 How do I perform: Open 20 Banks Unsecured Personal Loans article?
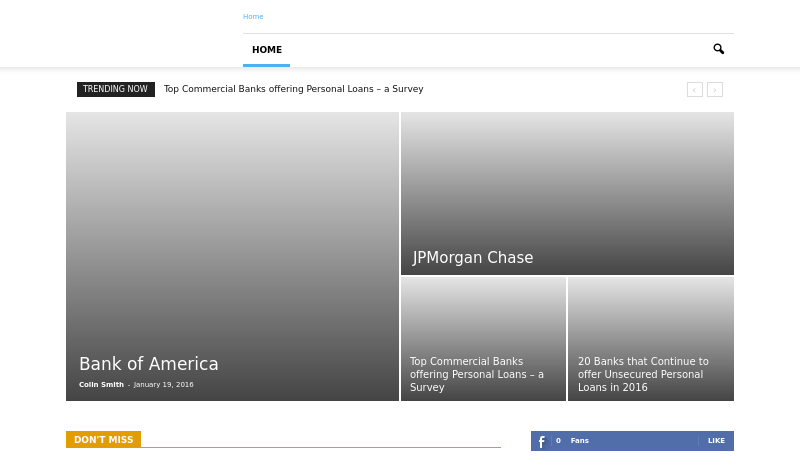[643, 374]
